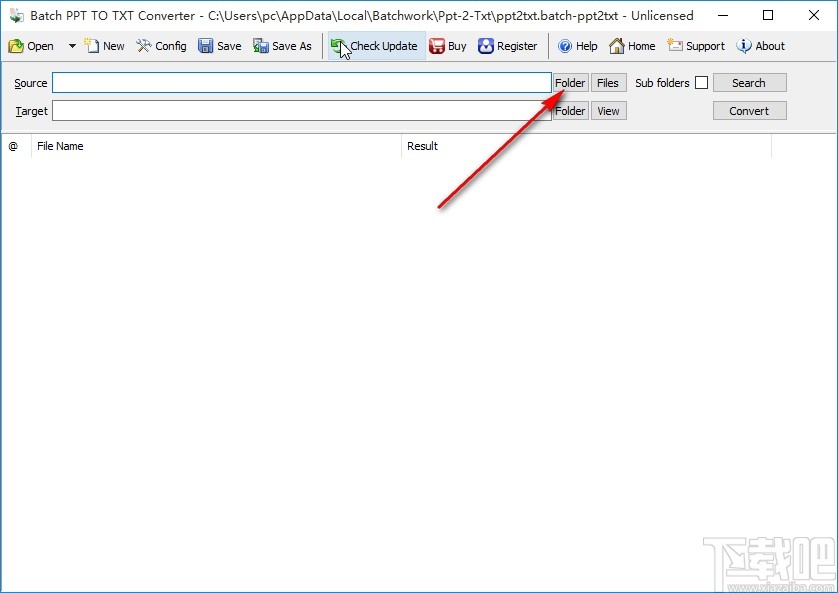
Task: Open the Config settings
Action: pyautogui.click(x=161, y=46)
